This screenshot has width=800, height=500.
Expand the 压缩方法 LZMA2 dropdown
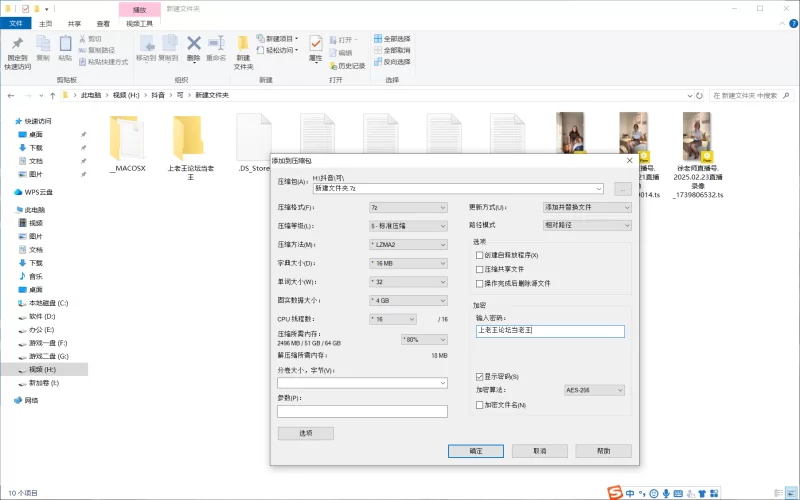pos(408,244)
